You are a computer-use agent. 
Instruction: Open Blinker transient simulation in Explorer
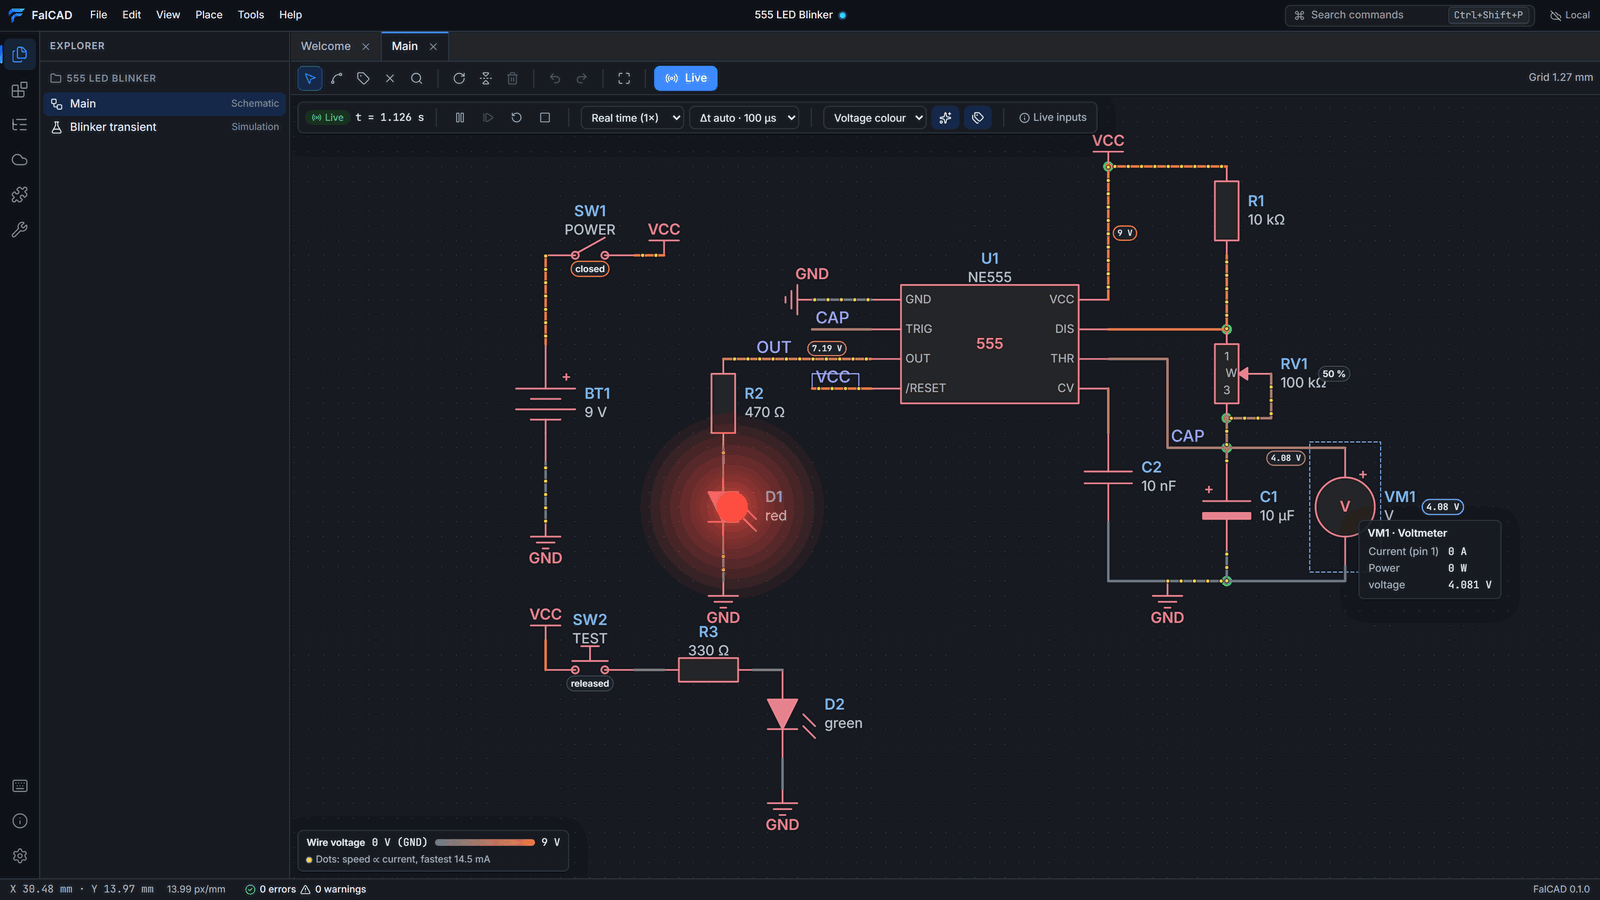point(165,127)
